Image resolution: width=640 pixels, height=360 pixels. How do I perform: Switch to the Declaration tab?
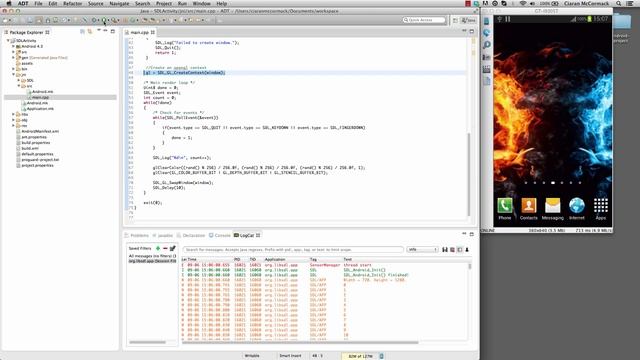click(191, 236)
